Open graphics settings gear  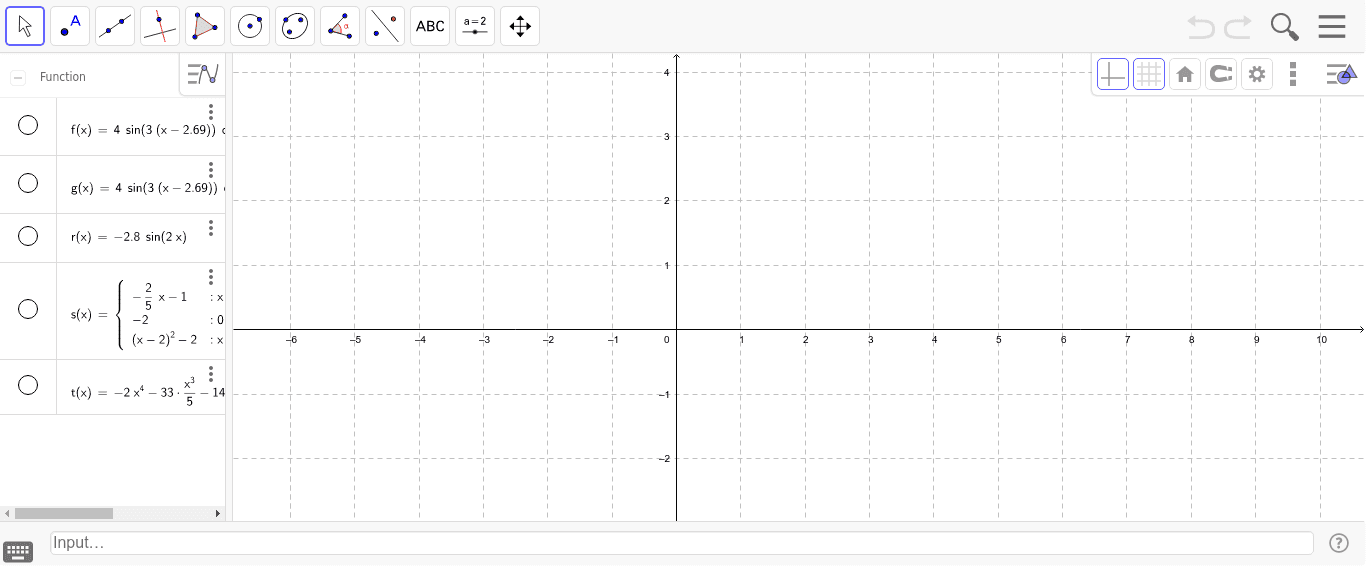point(1257,74)
